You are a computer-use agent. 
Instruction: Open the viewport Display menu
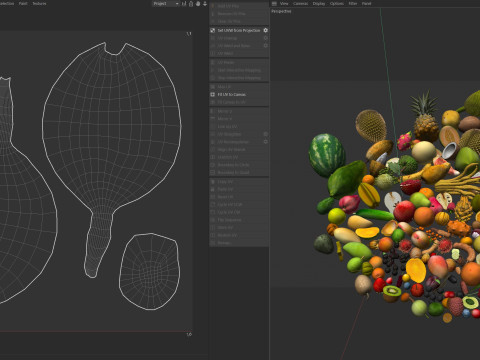319,4
